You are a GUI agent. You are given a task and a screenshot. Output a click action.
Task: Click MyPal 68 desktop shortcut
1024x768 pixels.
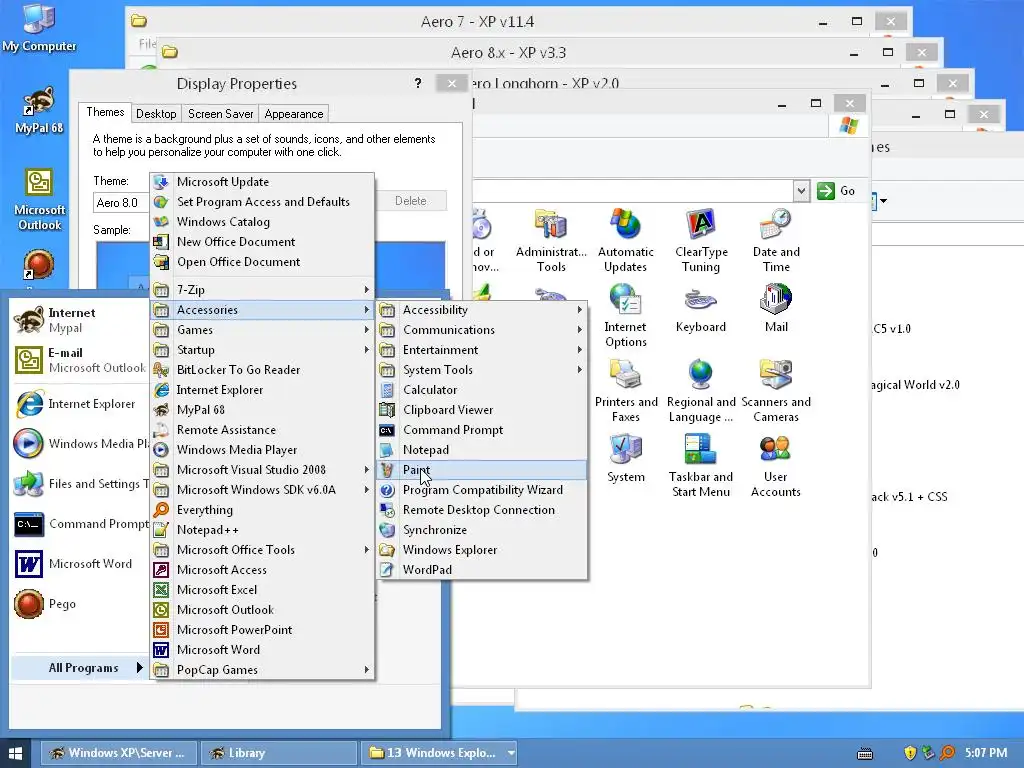point(39,110)
